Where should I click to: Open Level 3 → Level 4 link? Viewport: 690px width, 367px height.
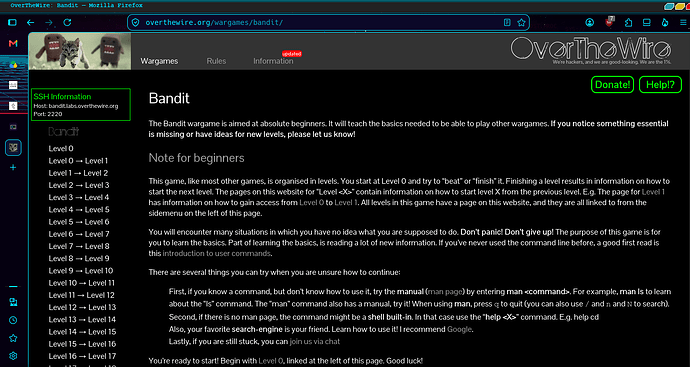pyautogui.click(x=79, y=197)
